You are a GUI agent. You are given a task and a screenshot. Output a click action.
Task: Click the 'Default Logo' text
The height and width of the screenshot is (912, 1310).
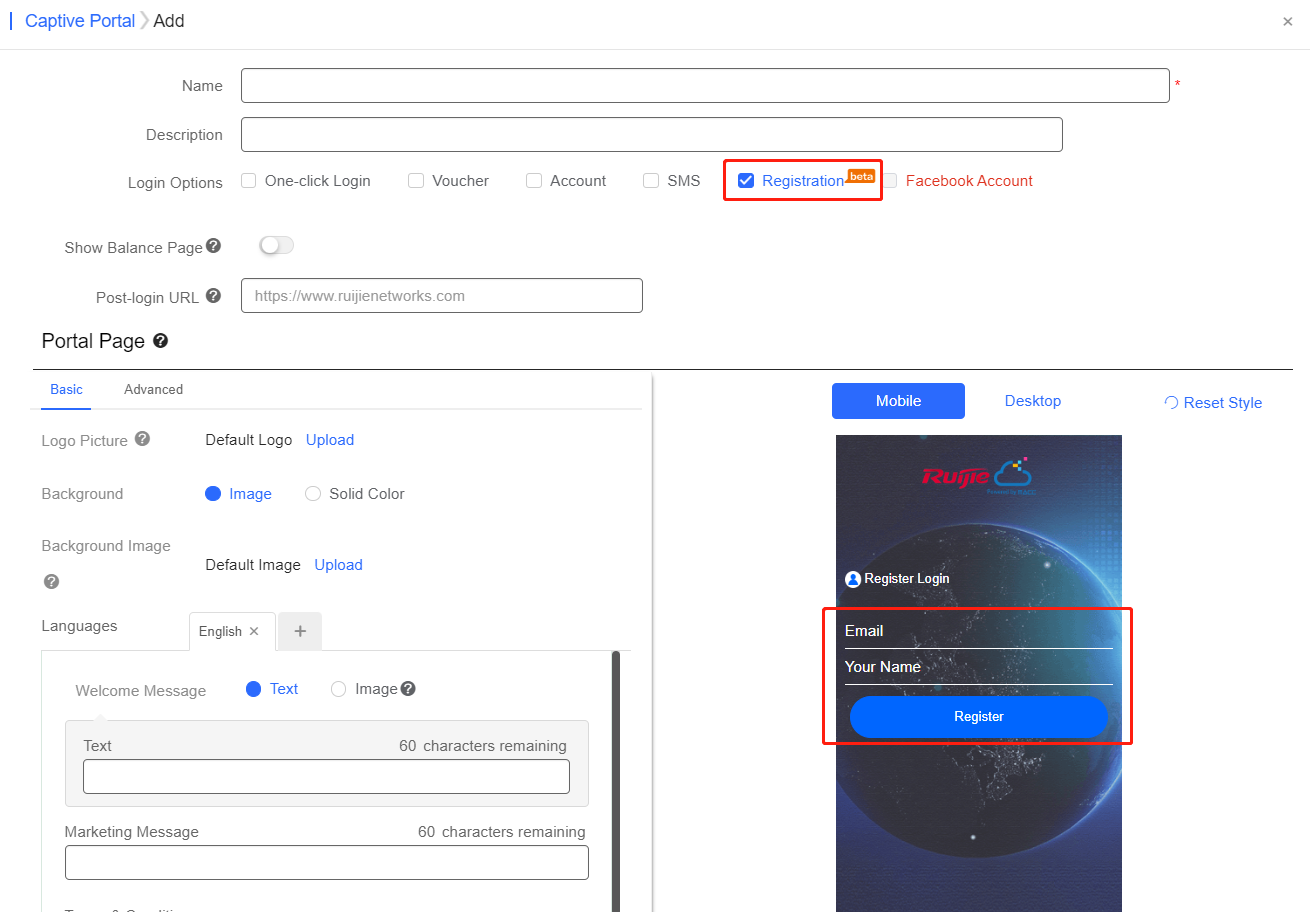pyautogui.click(x=249, y=440)
